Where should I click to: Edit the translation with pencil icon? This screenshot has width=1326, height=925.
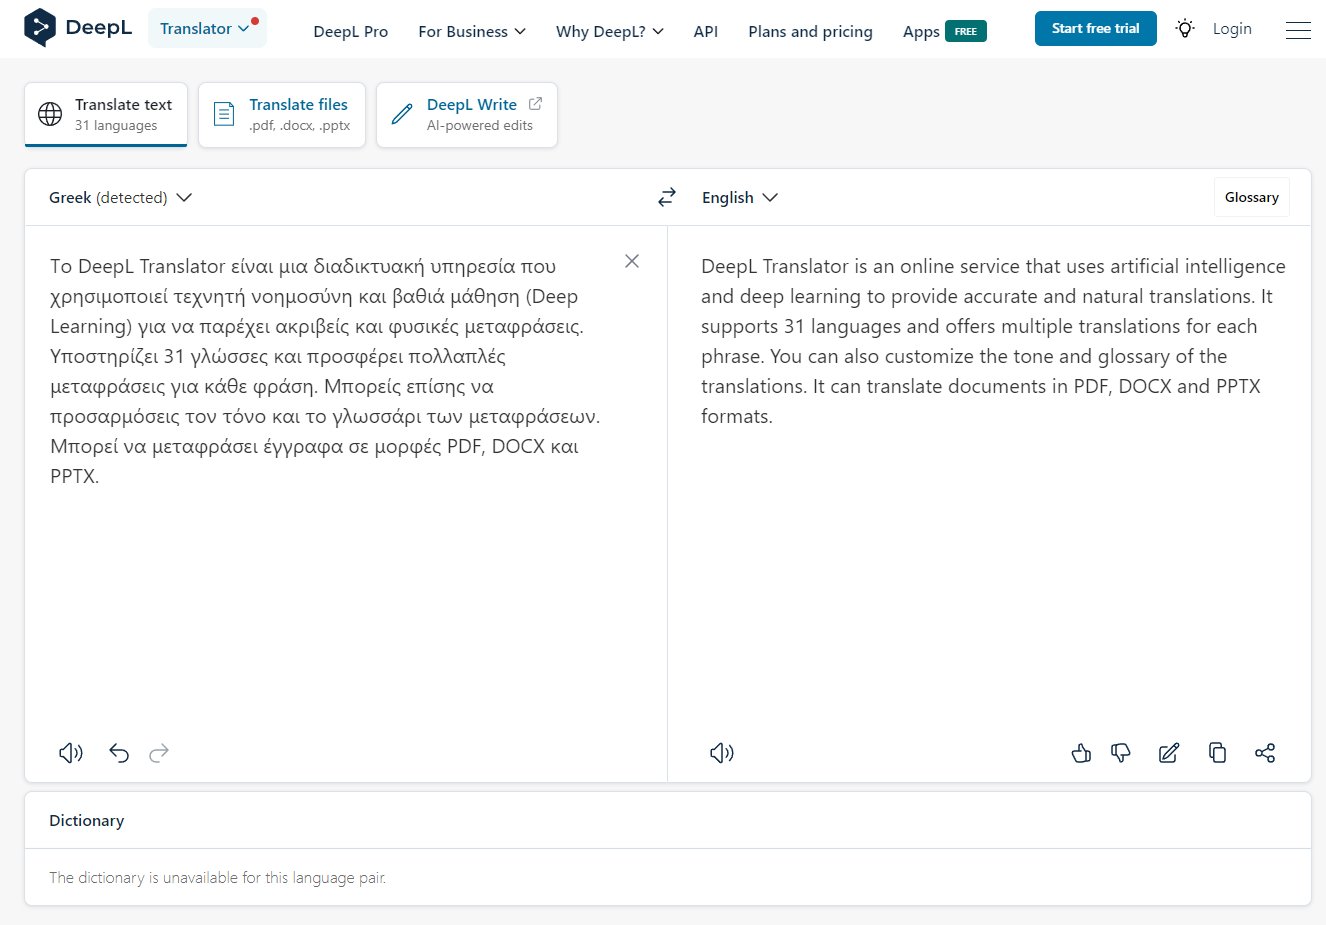(1168, 753)
